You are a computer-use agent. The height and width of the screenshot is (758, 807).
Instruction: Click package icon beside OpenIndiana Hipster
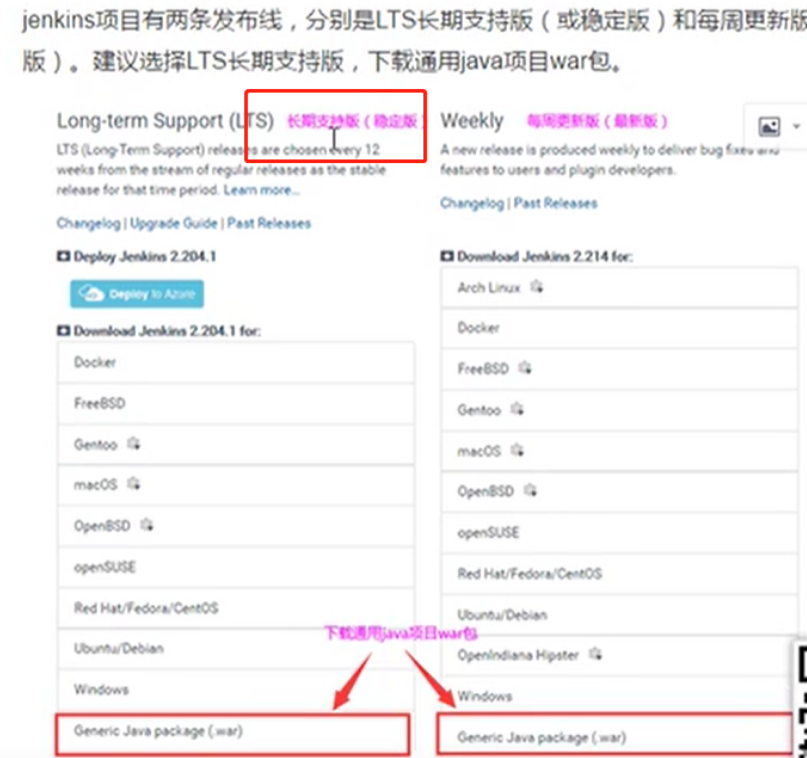pos(595,654)
